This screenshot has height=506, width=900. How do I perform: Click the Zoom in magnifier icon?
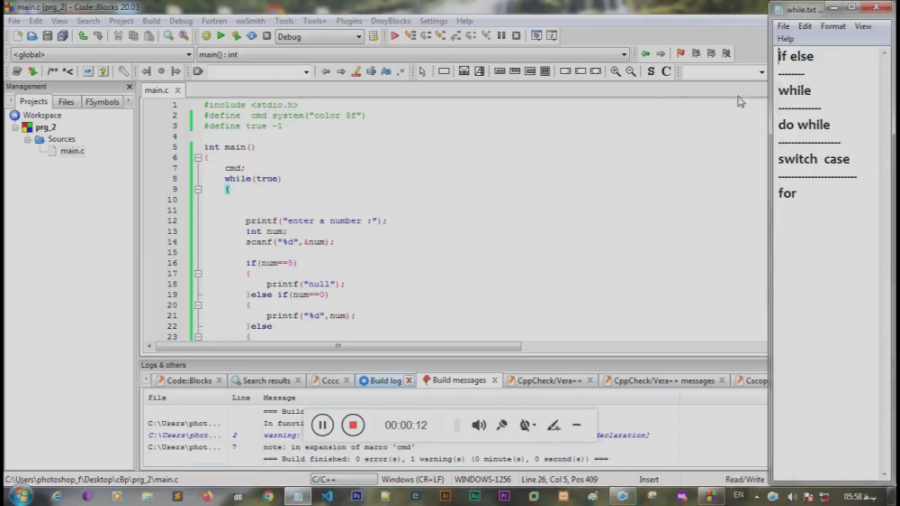[615, 71]
